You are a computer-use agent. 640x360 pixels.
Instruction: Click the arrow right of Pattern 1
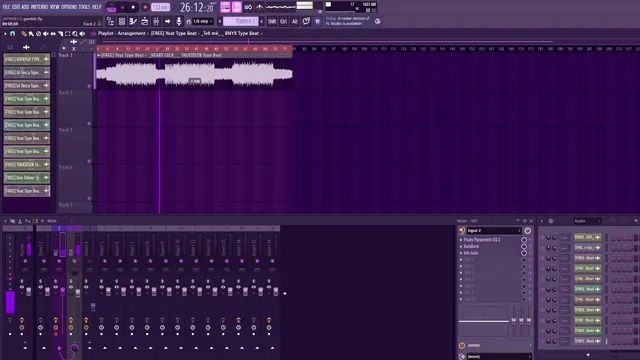pos(262,21)
